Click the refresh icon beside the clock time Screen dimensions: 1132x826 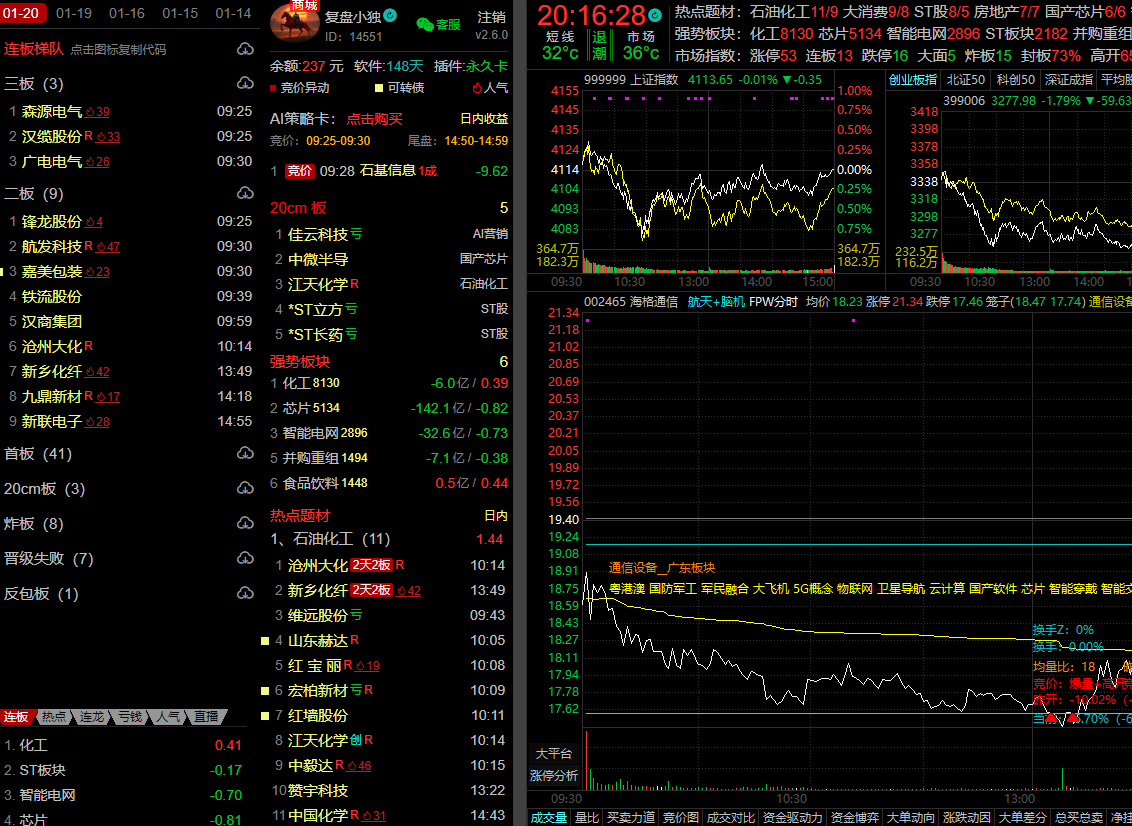tap(655, 16)
